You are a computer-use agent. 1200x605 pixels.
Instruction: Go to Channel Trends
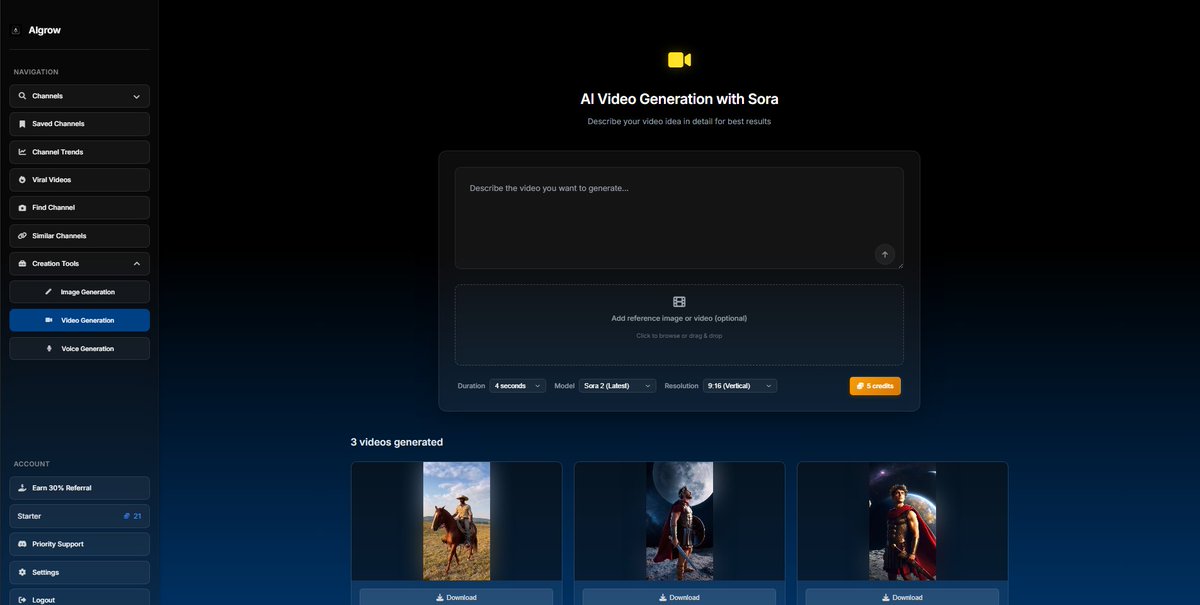point(80,152)
